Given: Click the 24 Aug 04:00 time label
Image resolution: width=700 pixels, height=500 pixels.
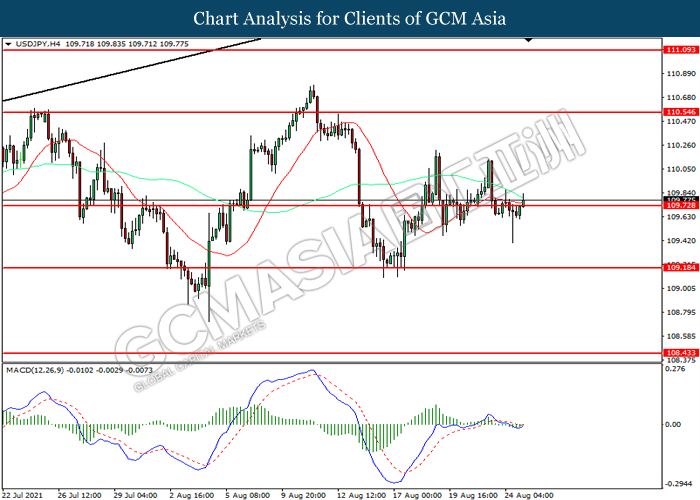Looking at the screenshot, I should [x=529, y=495].
